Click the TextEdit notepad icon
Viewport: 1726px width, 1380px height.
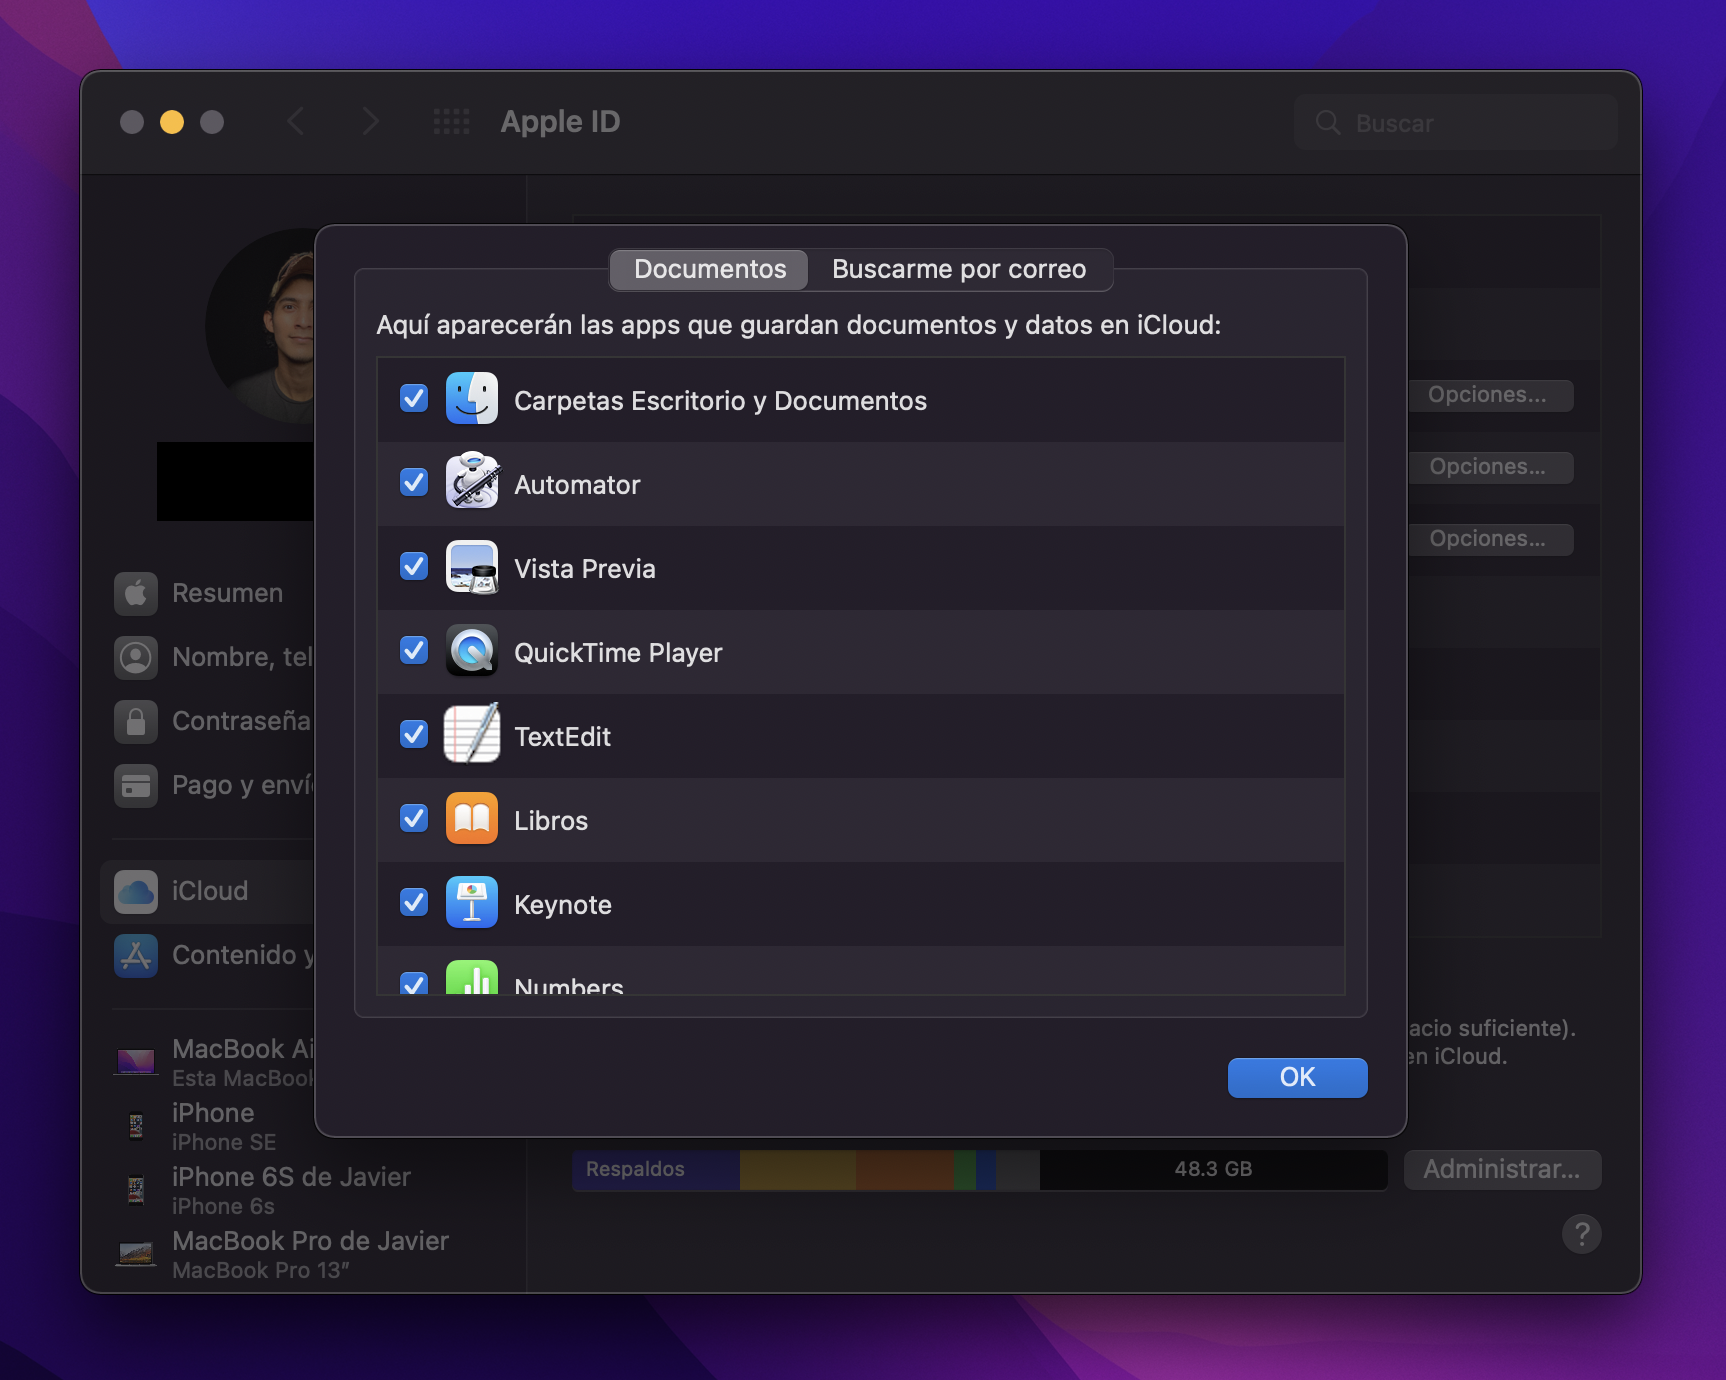(x=471, y=735)
